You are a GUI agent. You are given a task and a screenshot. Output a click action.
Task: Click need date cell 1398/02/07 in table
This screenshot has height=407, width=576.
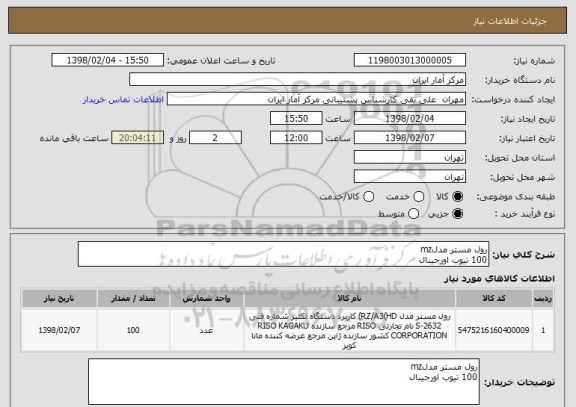59,330
